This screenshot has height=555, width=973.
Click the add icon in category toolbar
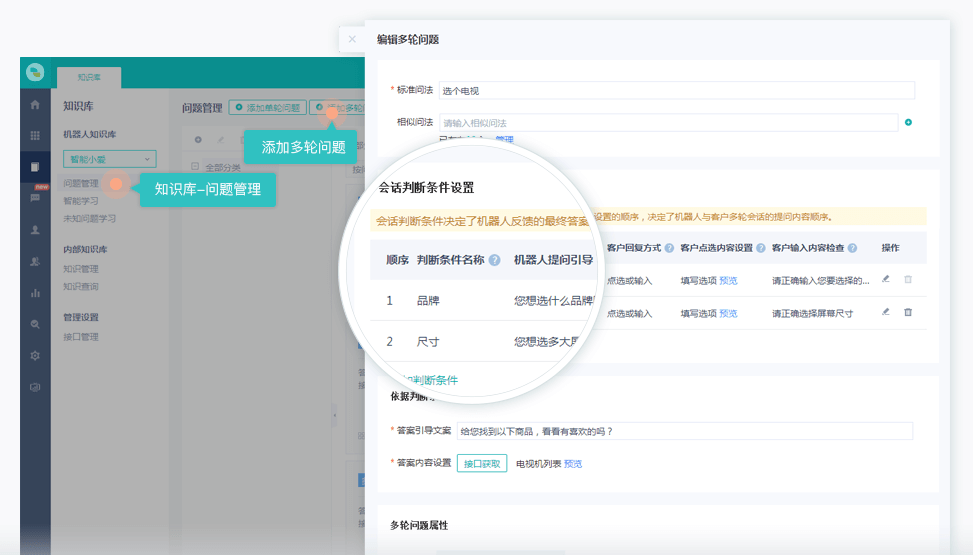click(x=198, y=140)
